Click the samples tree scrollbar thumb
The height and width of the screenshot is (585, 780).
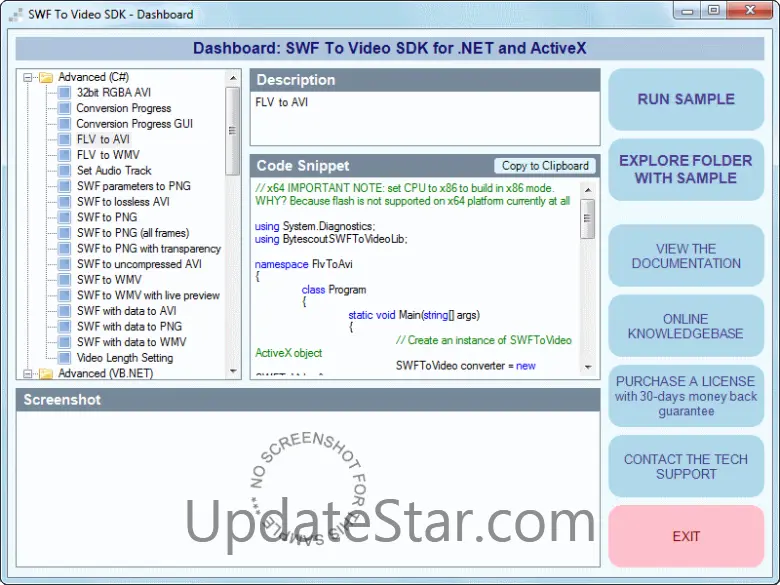[x=233, y=131]
